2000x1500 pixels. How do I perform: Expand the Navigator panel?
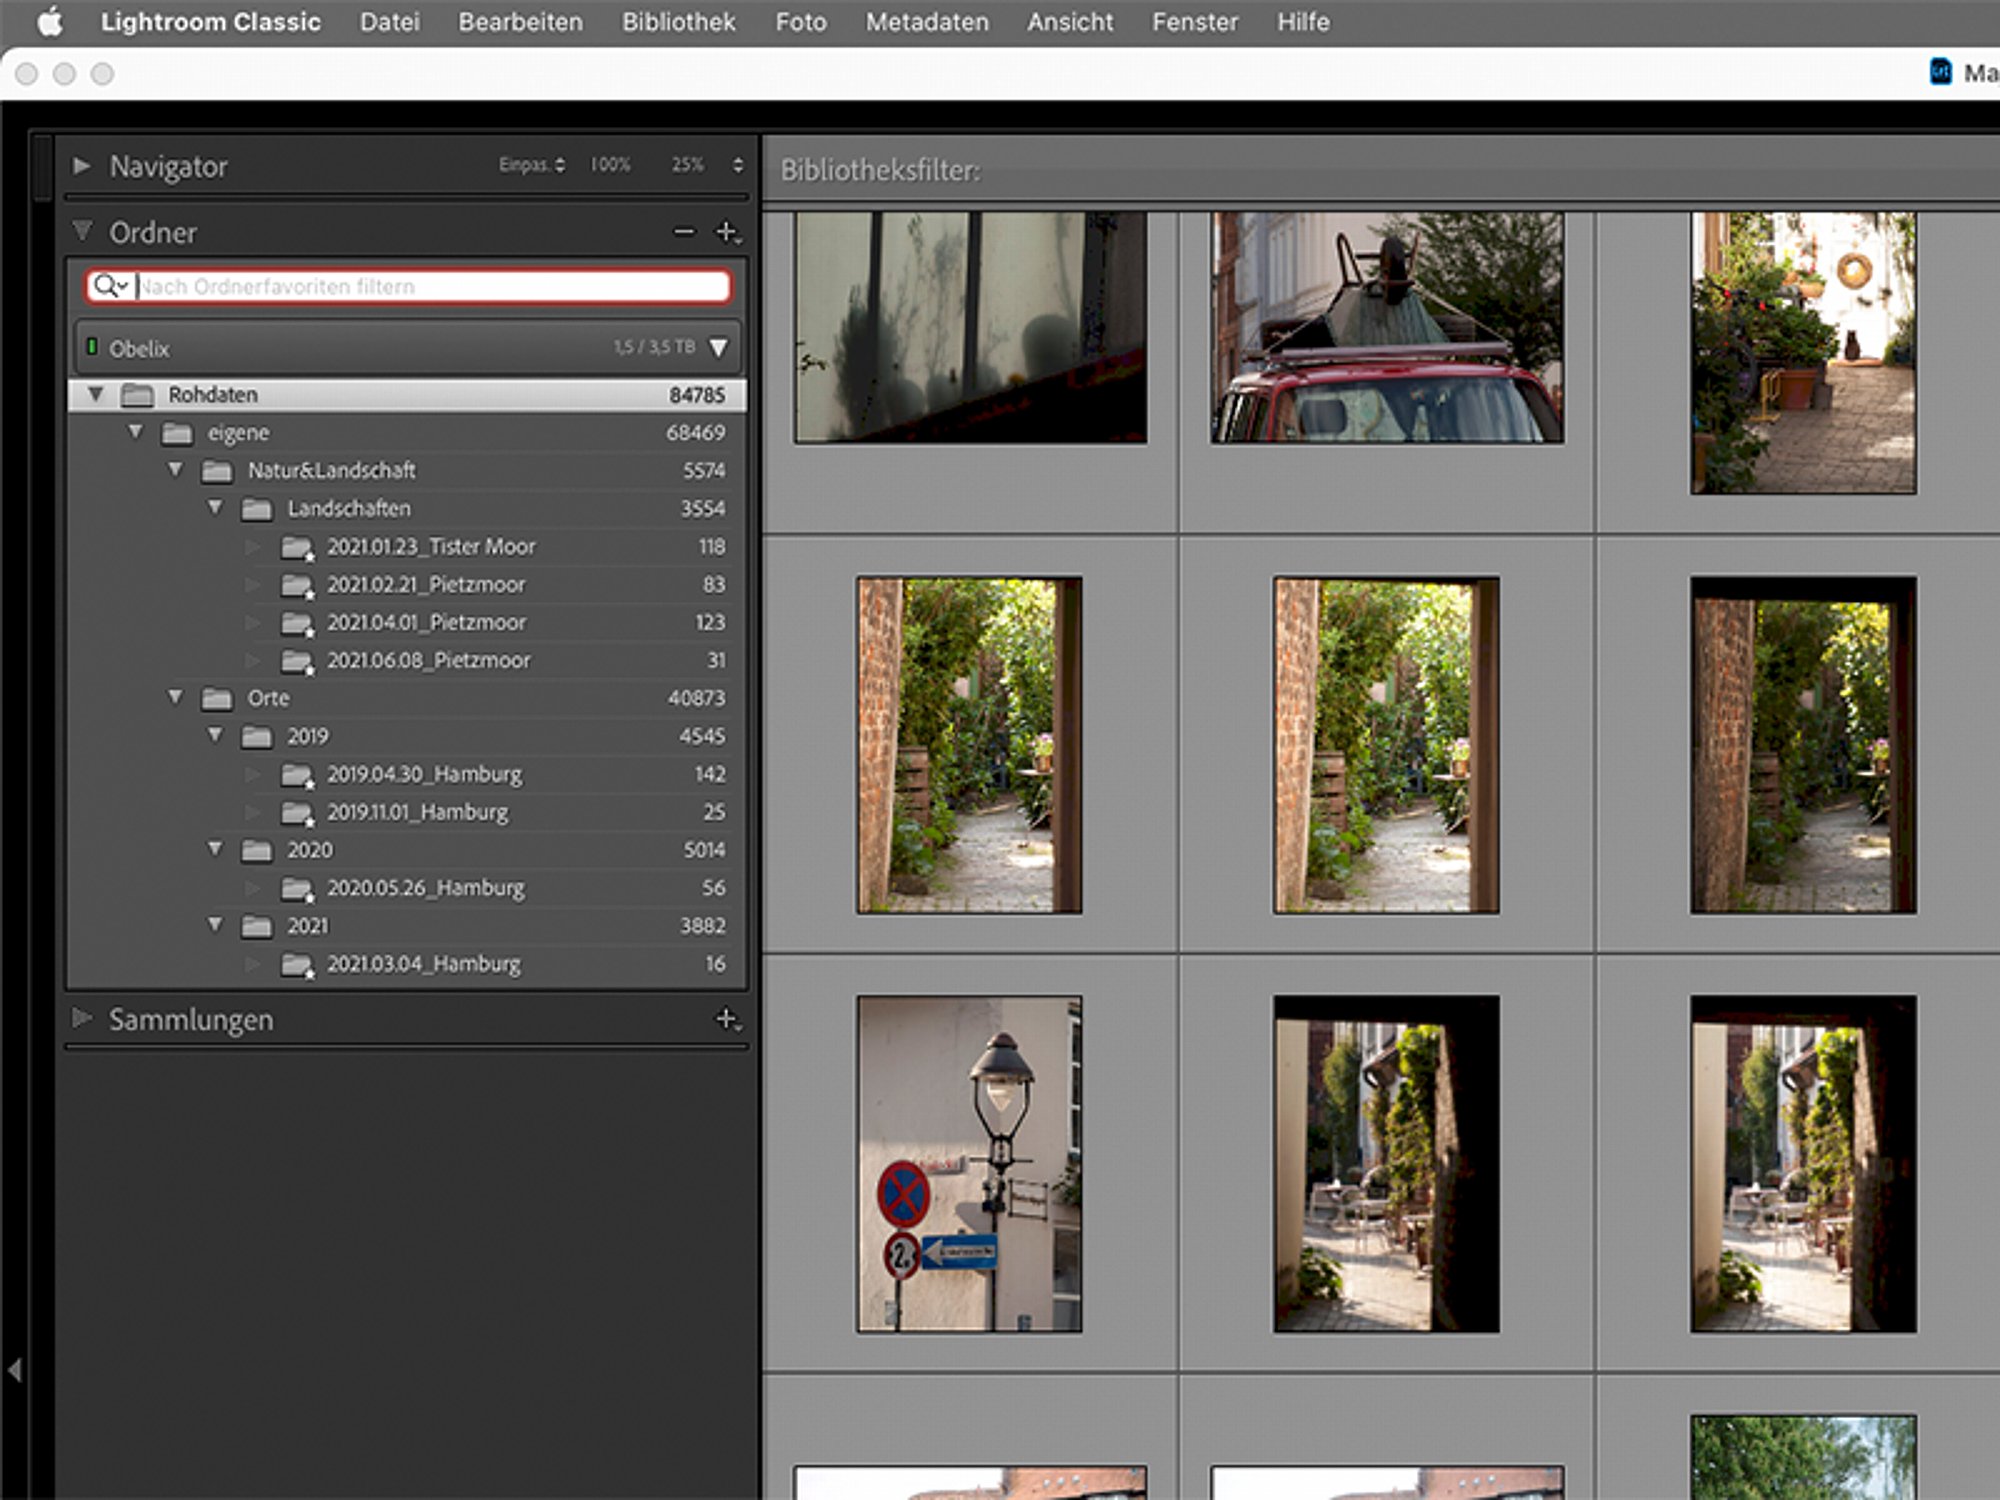(x=82, y=165)
